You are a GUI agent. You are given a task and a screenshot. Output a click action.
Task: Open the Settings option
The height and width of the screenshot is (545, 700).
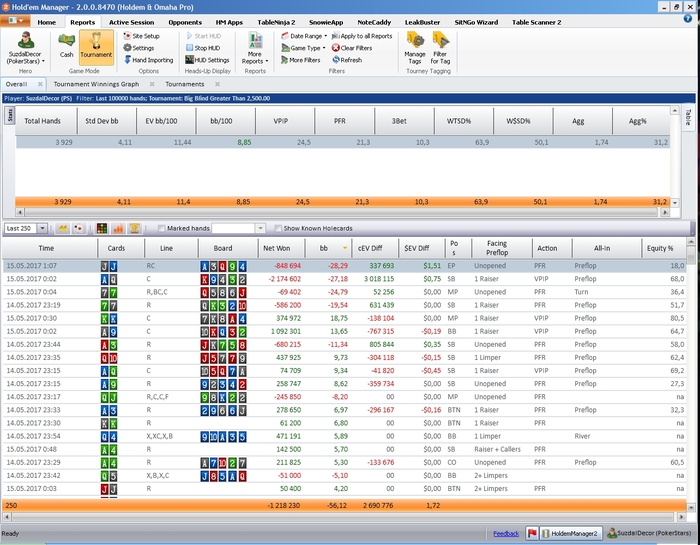tap(139, 48)
